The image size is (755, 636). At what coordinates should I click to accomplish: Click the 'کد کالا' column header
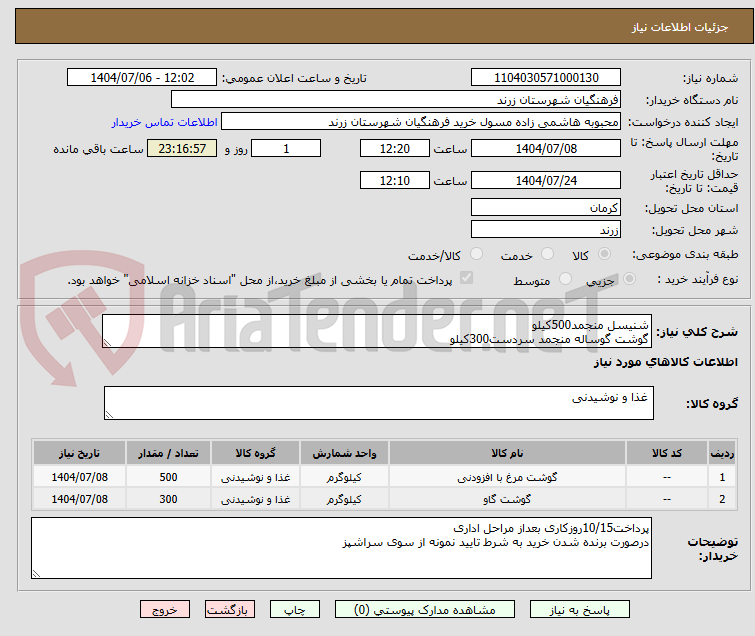(666, 453)
